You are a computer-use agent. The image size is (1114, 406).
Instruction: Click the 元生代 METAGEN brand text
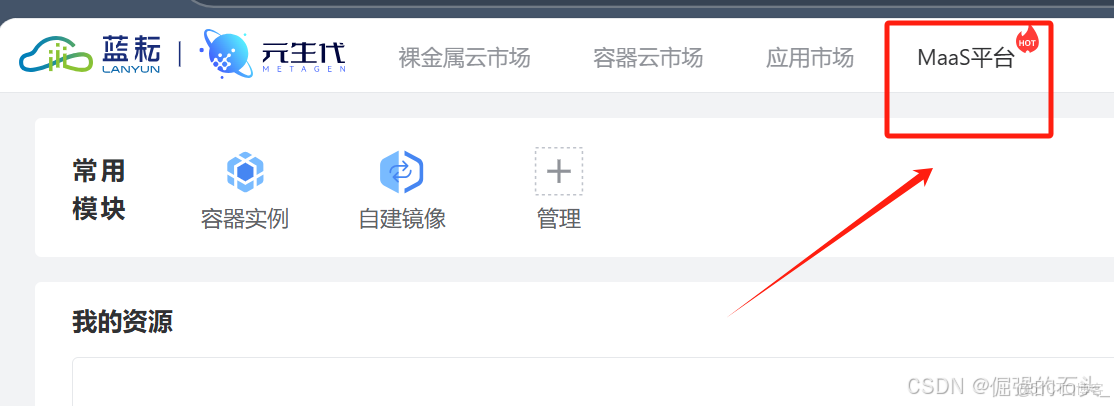tap(303, 55)
